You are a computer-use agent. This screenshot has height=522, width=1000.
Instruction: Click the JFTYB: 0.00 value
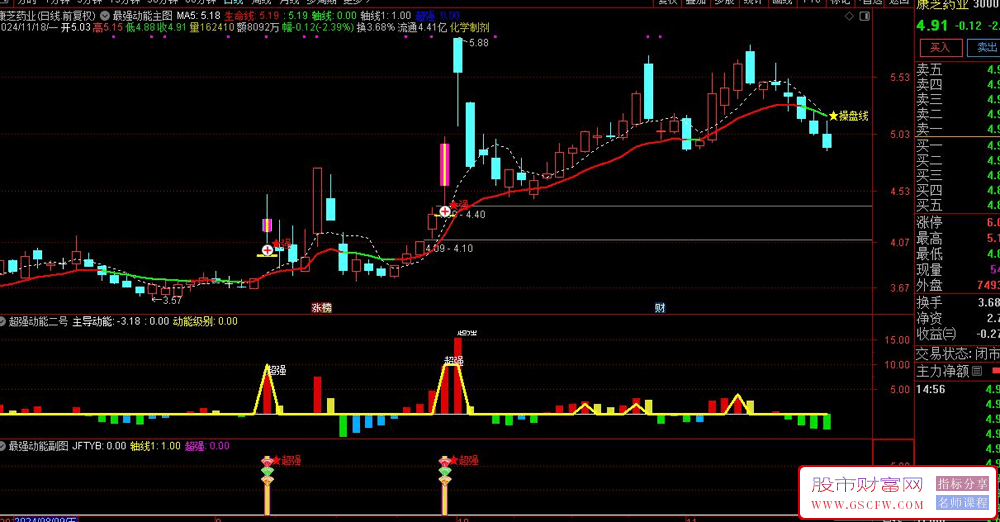(x=99, y=446)
